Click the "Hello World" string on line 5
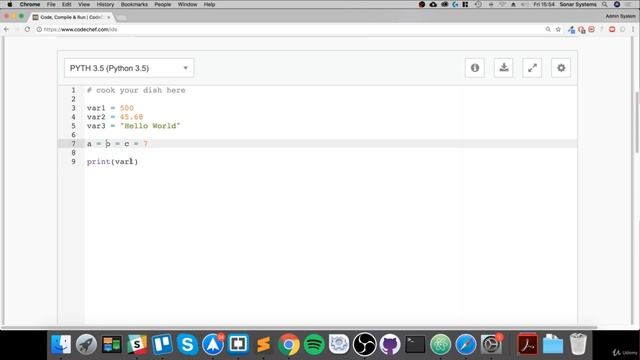 pos(150,126)
